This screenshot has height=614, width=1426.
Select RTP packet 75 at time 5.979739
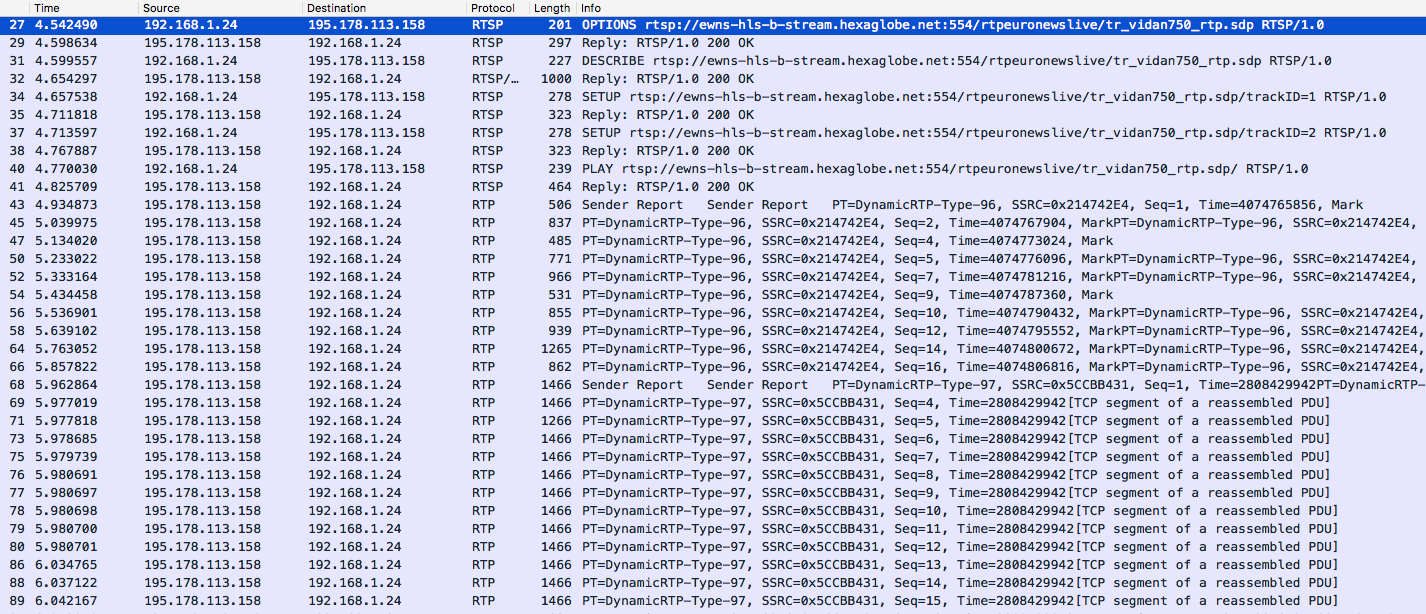click(x=713, y=457)
